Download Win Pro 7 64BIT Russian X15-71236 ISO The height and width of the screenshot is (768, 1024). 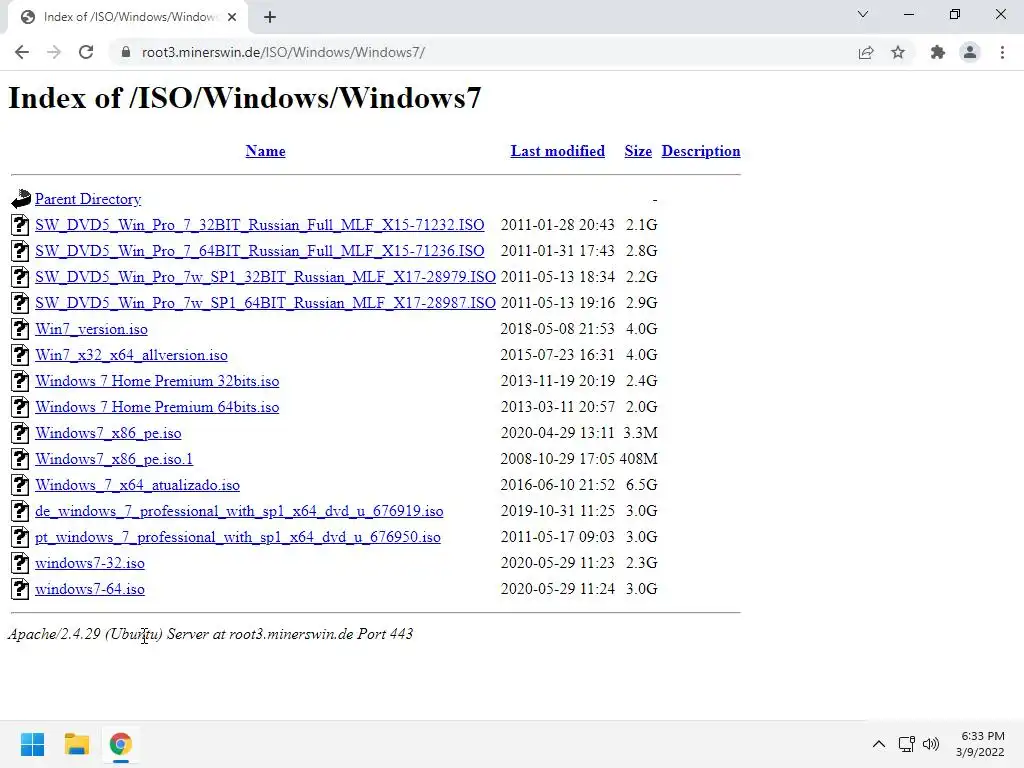[x=260, y=251]
